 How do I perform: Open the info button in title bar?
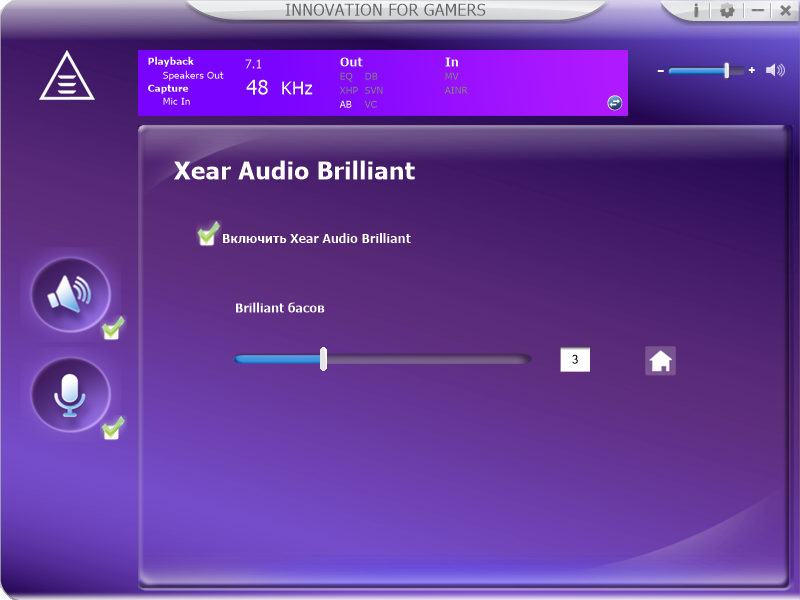tap(696, 10)
